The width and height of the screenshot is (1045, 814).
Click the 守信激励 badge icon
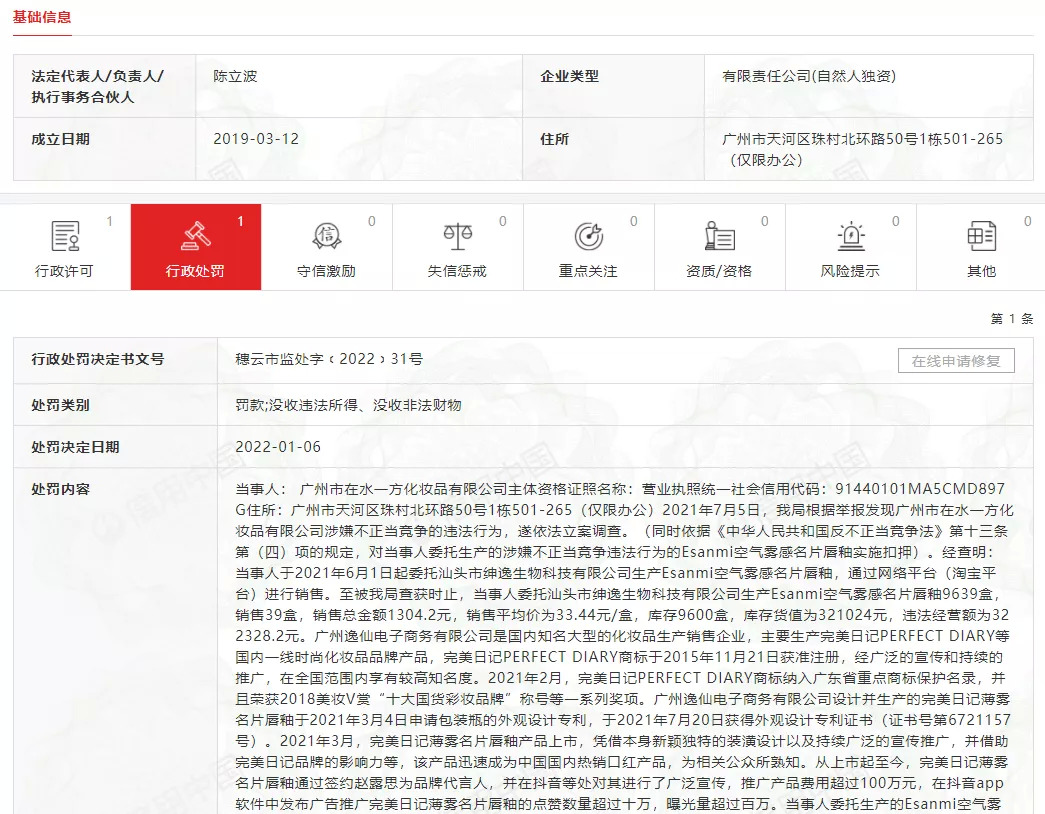click(x=327, y=237)
